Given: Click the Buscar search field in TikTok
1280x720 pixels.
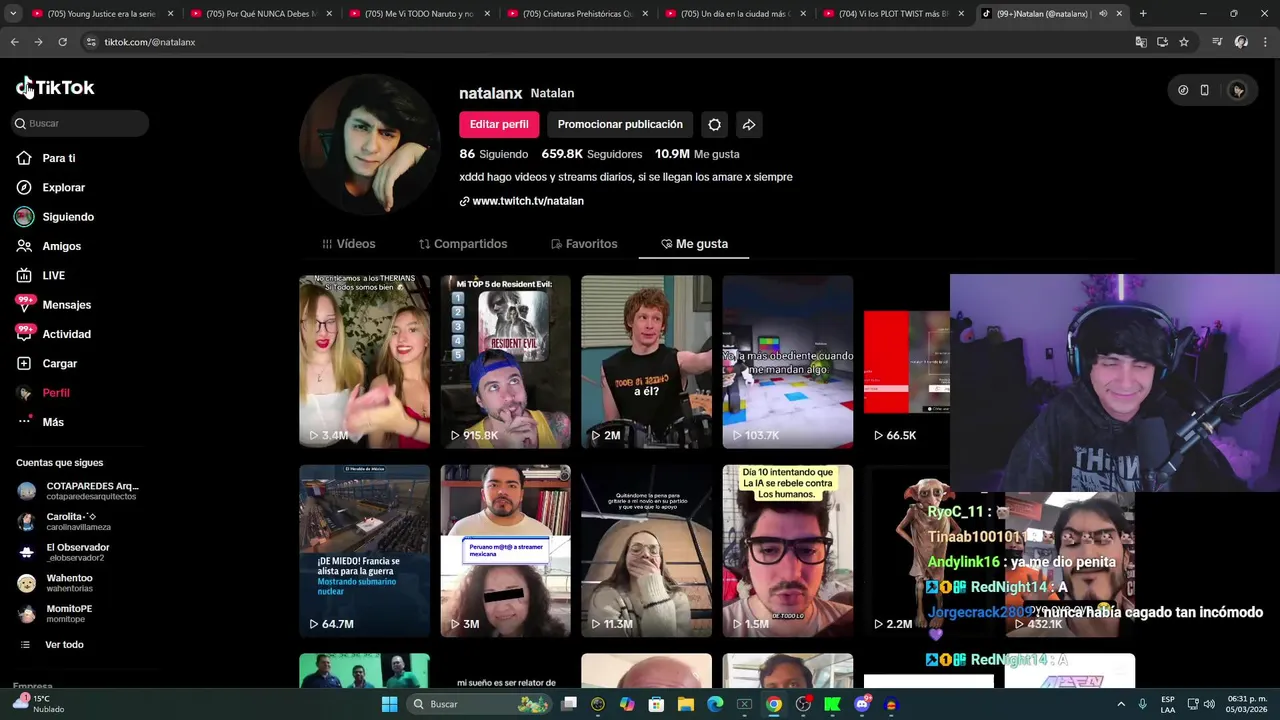Looking at the screenshot, I should pos(80,123).
